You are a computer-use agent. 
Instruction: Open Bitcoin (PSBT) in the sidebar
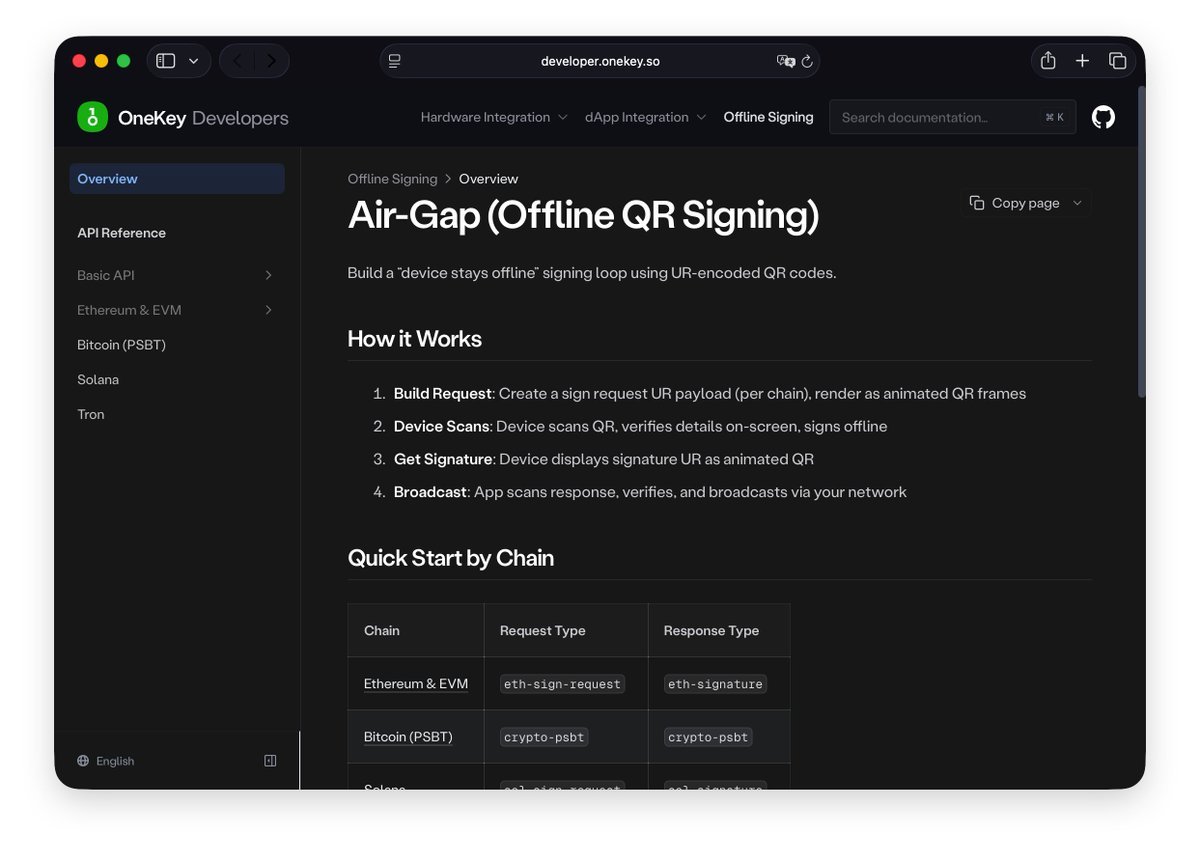121,345
